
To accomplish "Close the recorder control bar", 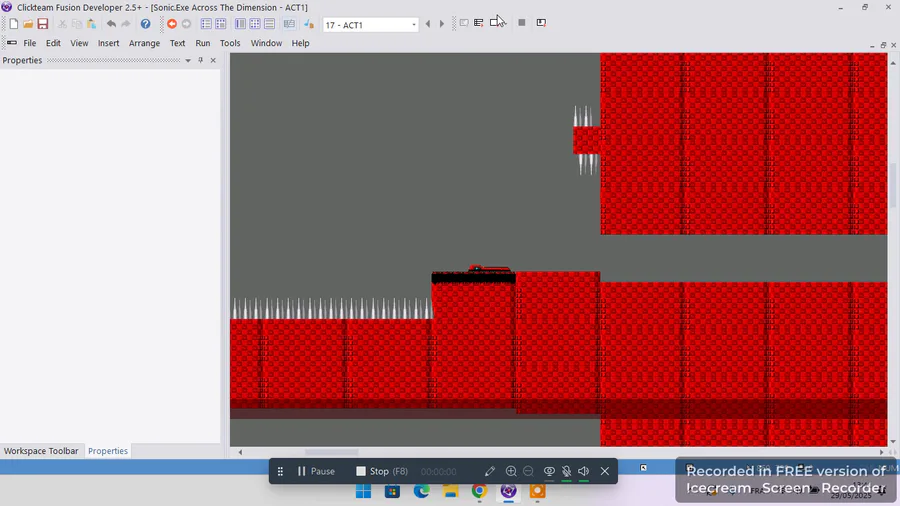I will 605,471.
